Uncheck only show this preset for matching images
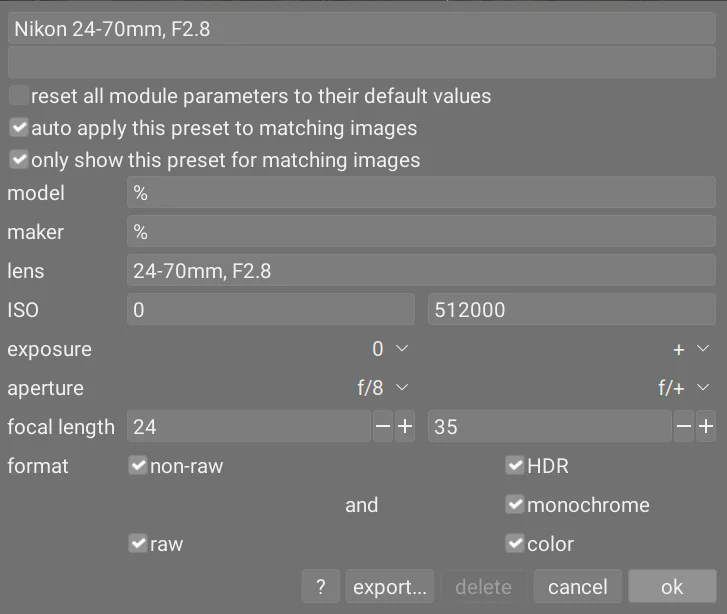 19,160
